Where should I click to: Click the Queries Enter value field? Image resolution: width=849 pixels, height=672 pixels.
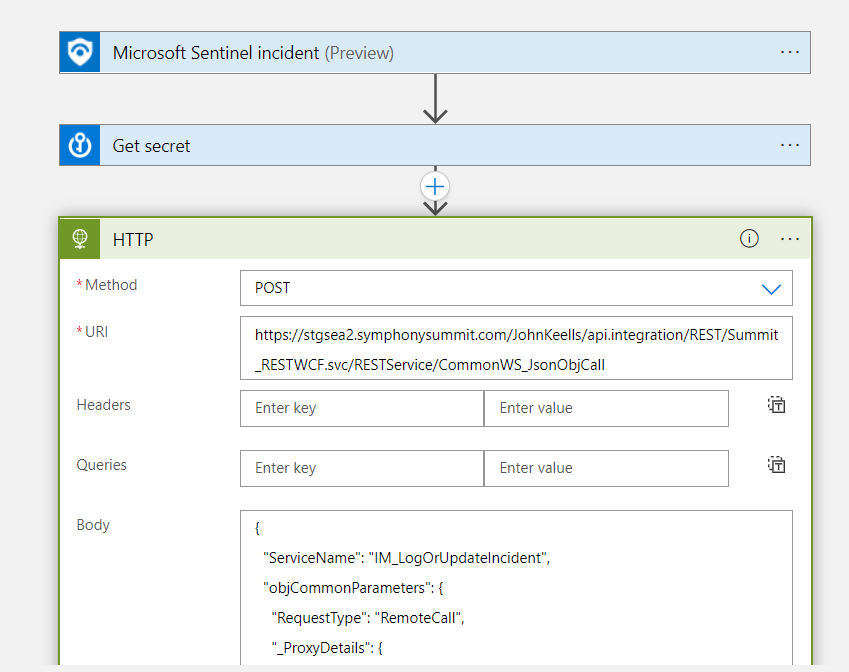point(606,468)
